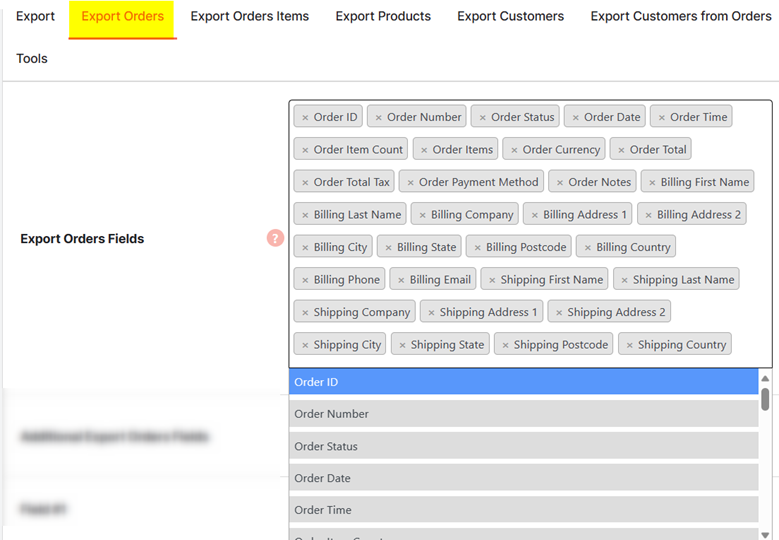Choose Order Number in the dropdown list
779x540 pixels.
coord(524,414)
